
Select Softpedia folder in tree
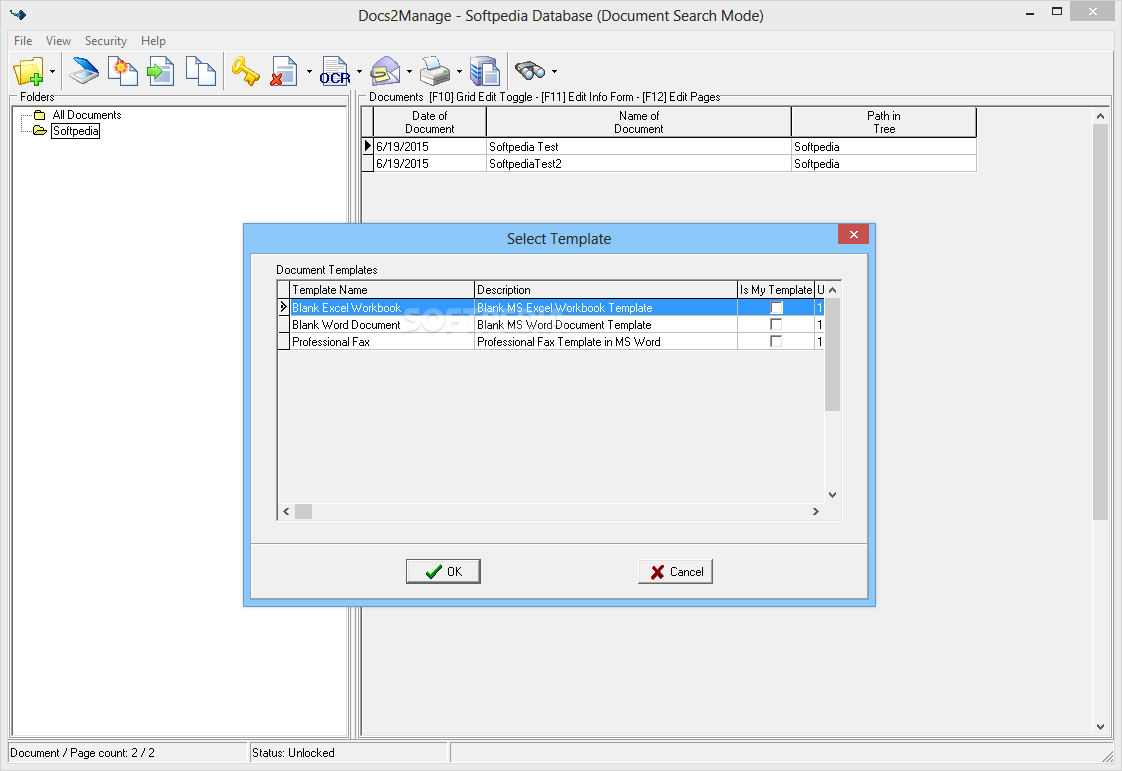[75, 131]
